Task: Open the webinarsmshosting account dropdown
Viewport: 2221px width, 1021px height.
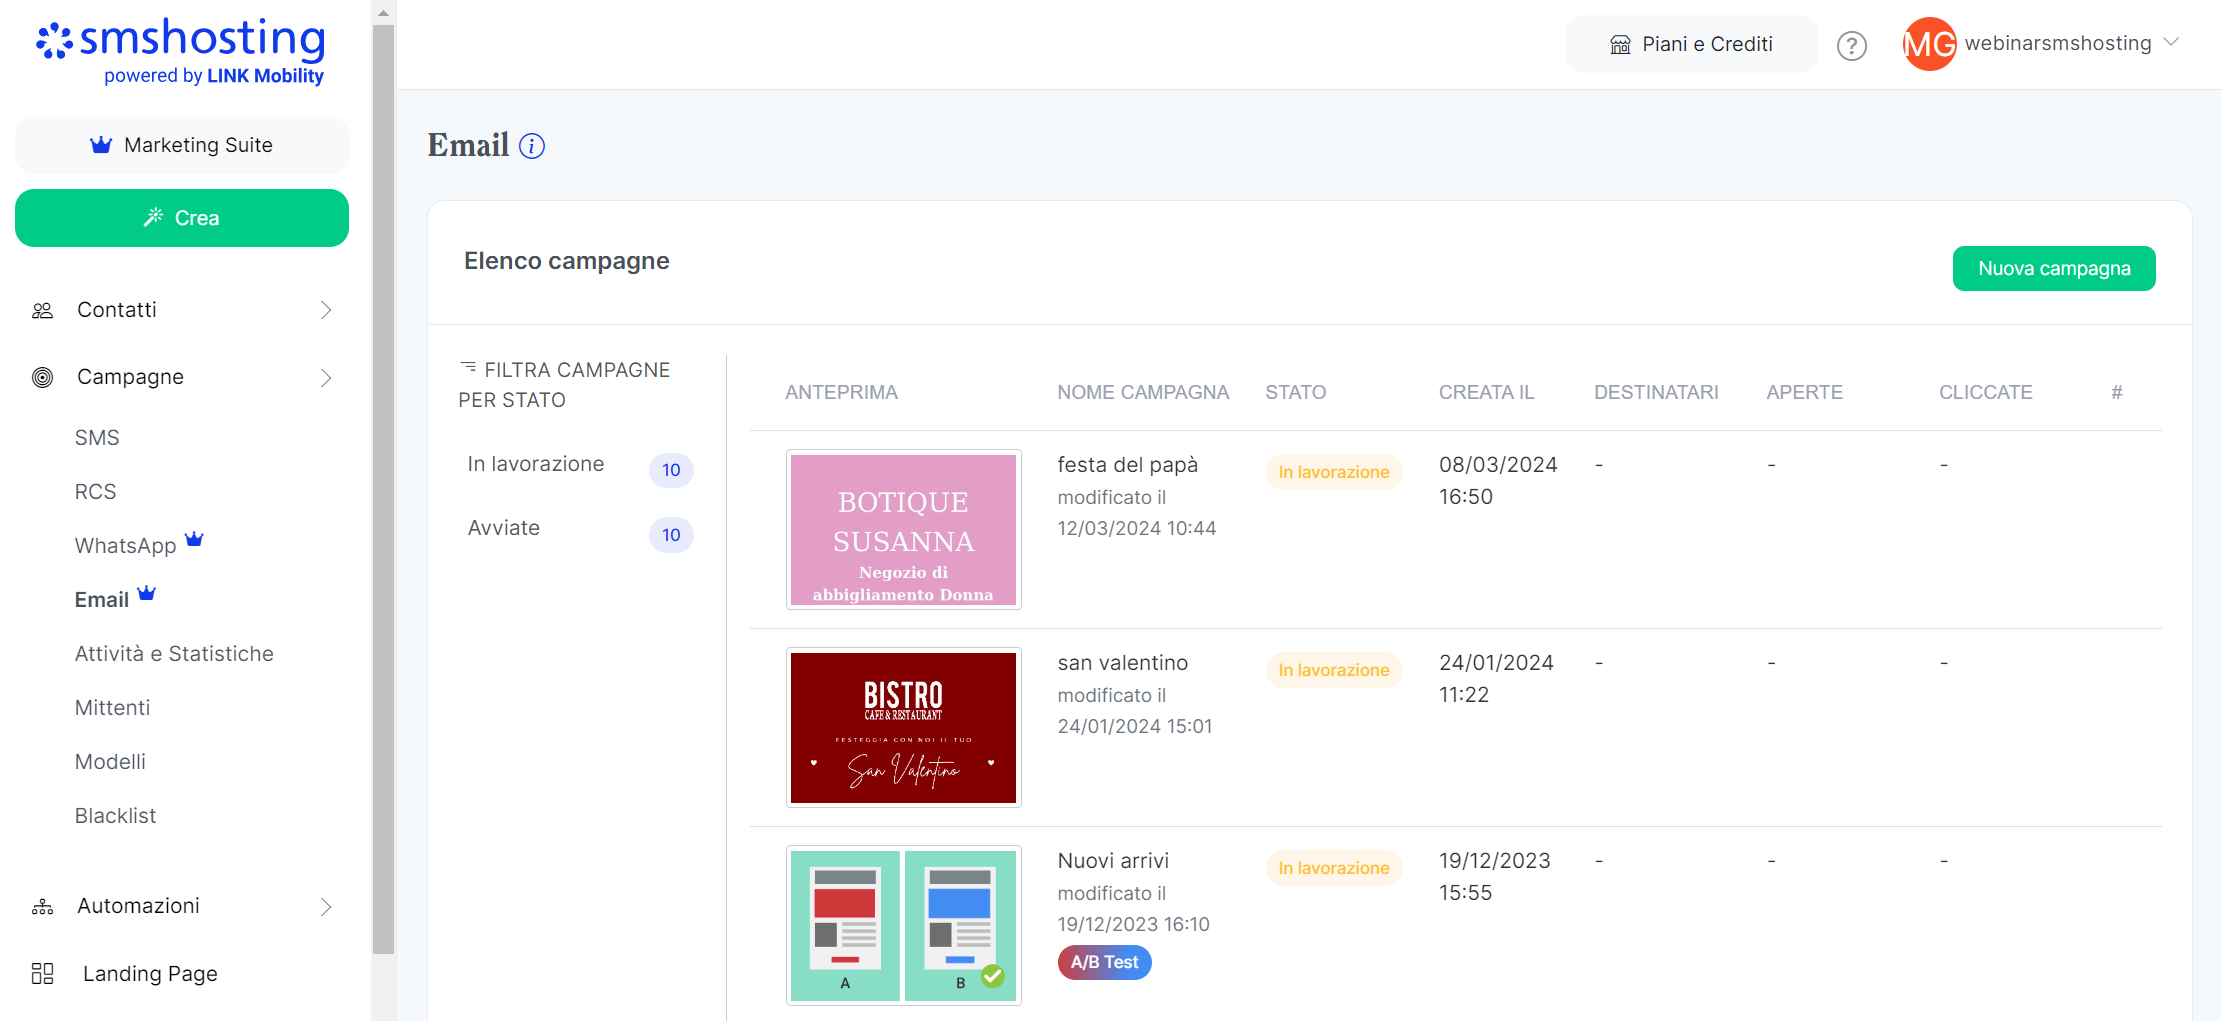Action: coord(2171,43)
